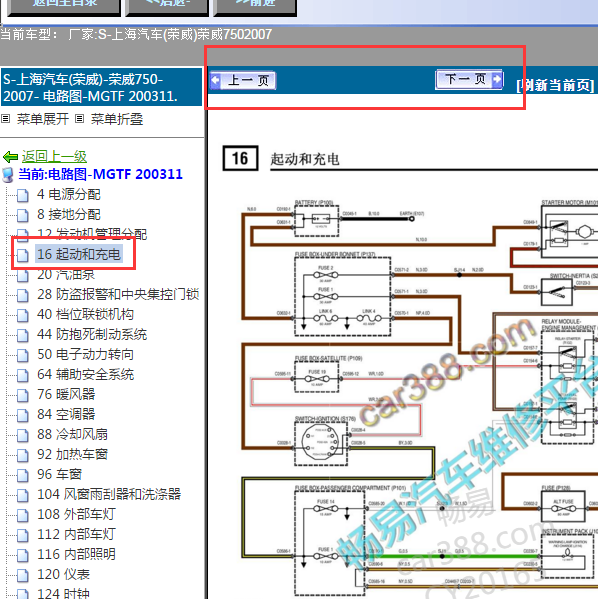598x599 pixels.
Task: Click the 菜单折叠 list icon
Action: coord(79,119)
